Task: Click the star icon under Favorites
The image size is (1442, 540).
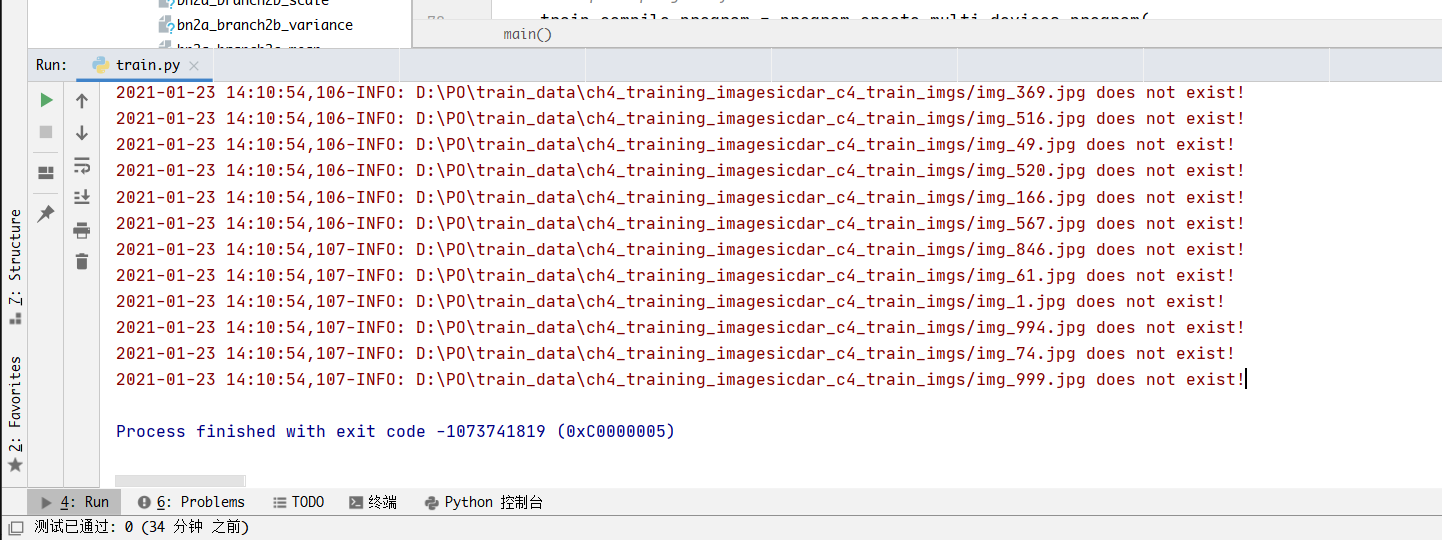Action: 15,465
